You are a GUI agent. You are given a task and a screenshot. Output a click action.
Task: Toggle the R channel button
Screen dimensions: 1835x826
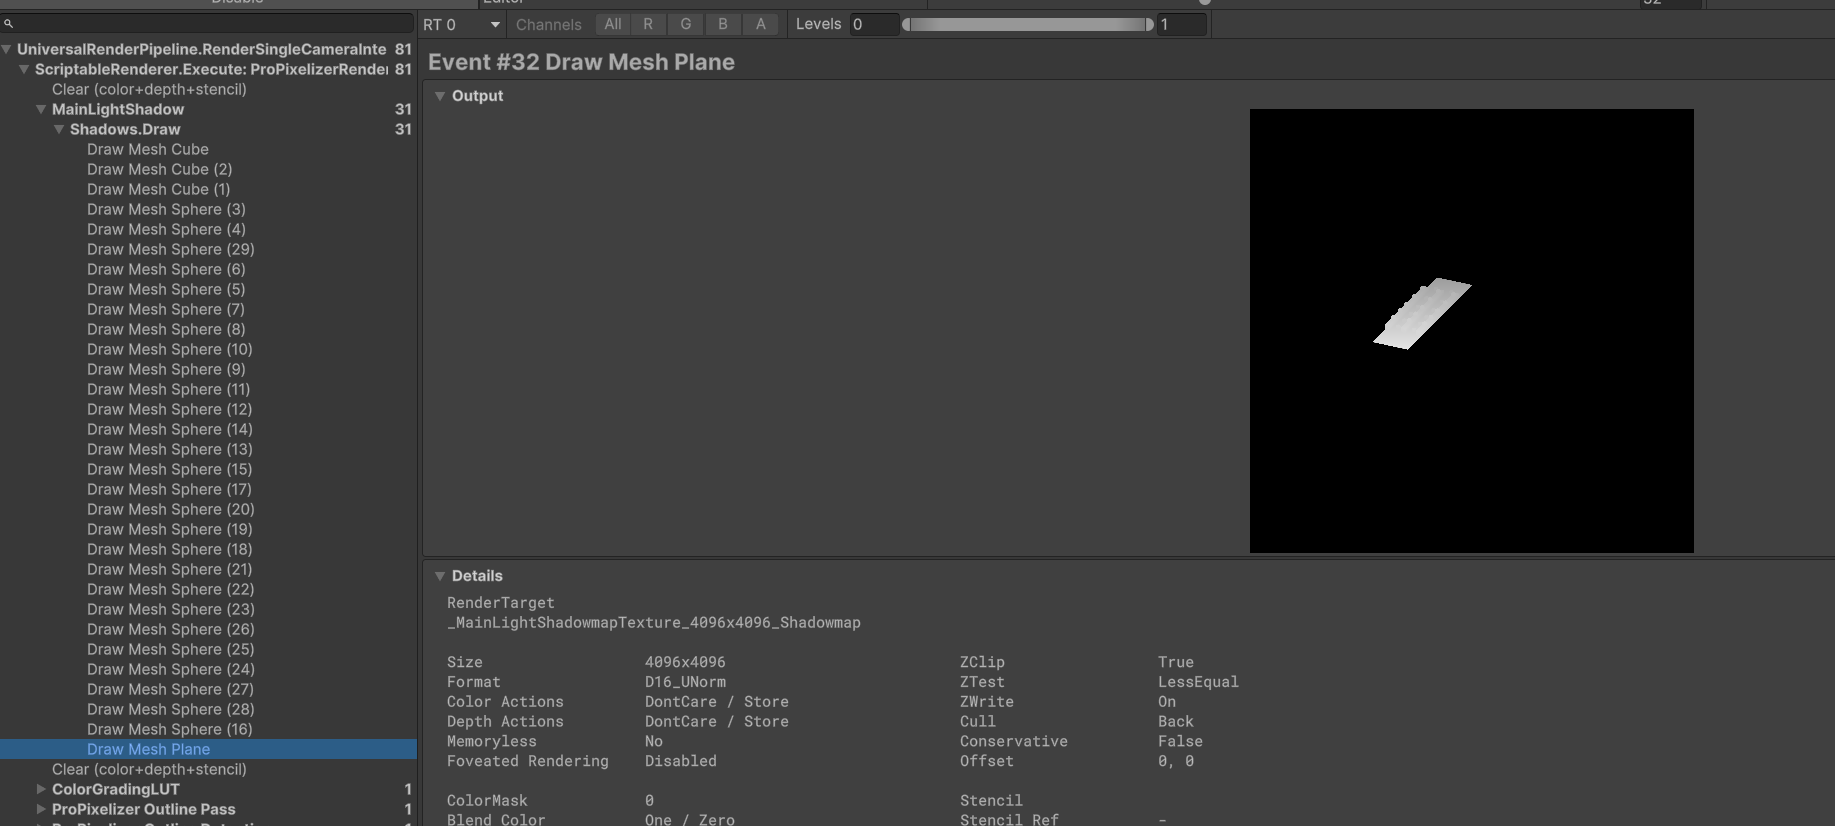[x=648, y=24]
